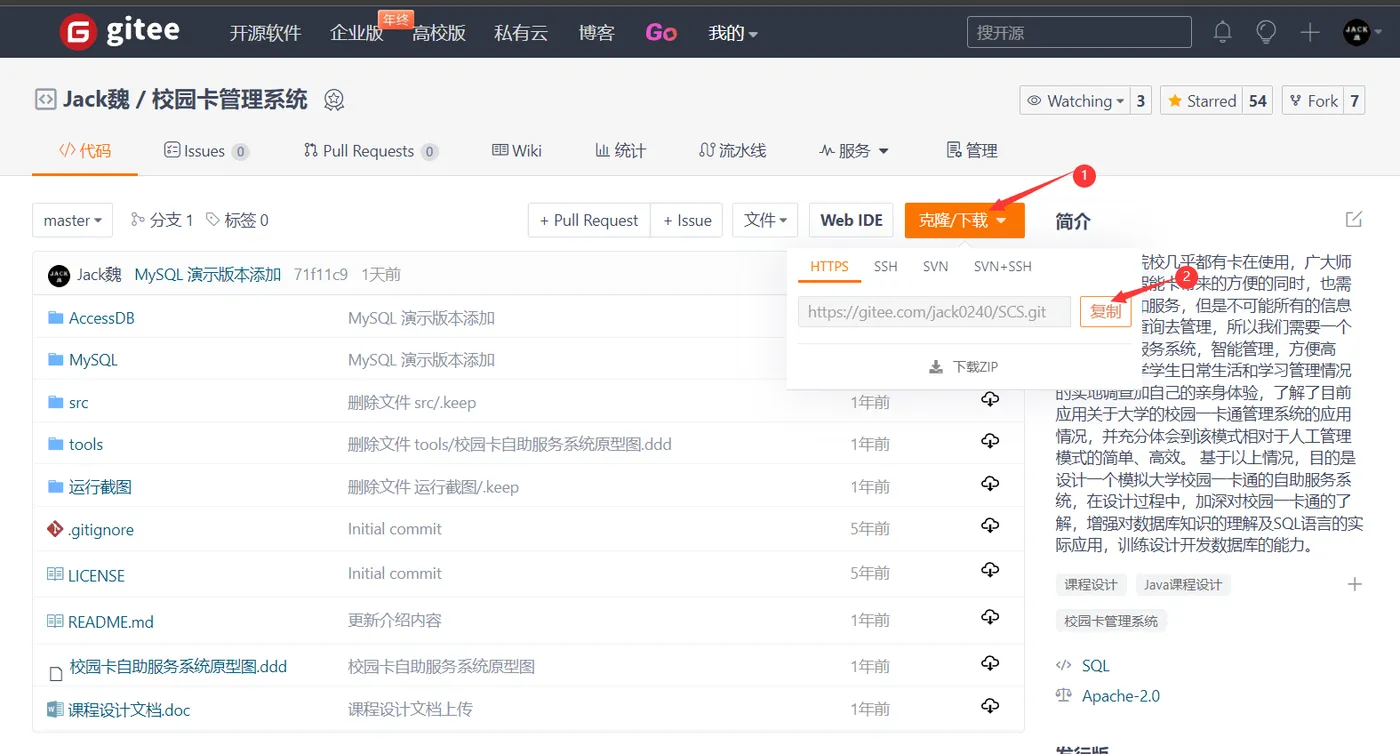Click the clone URL field
This screenshot has width=1400, height=754.
point(934,311)
